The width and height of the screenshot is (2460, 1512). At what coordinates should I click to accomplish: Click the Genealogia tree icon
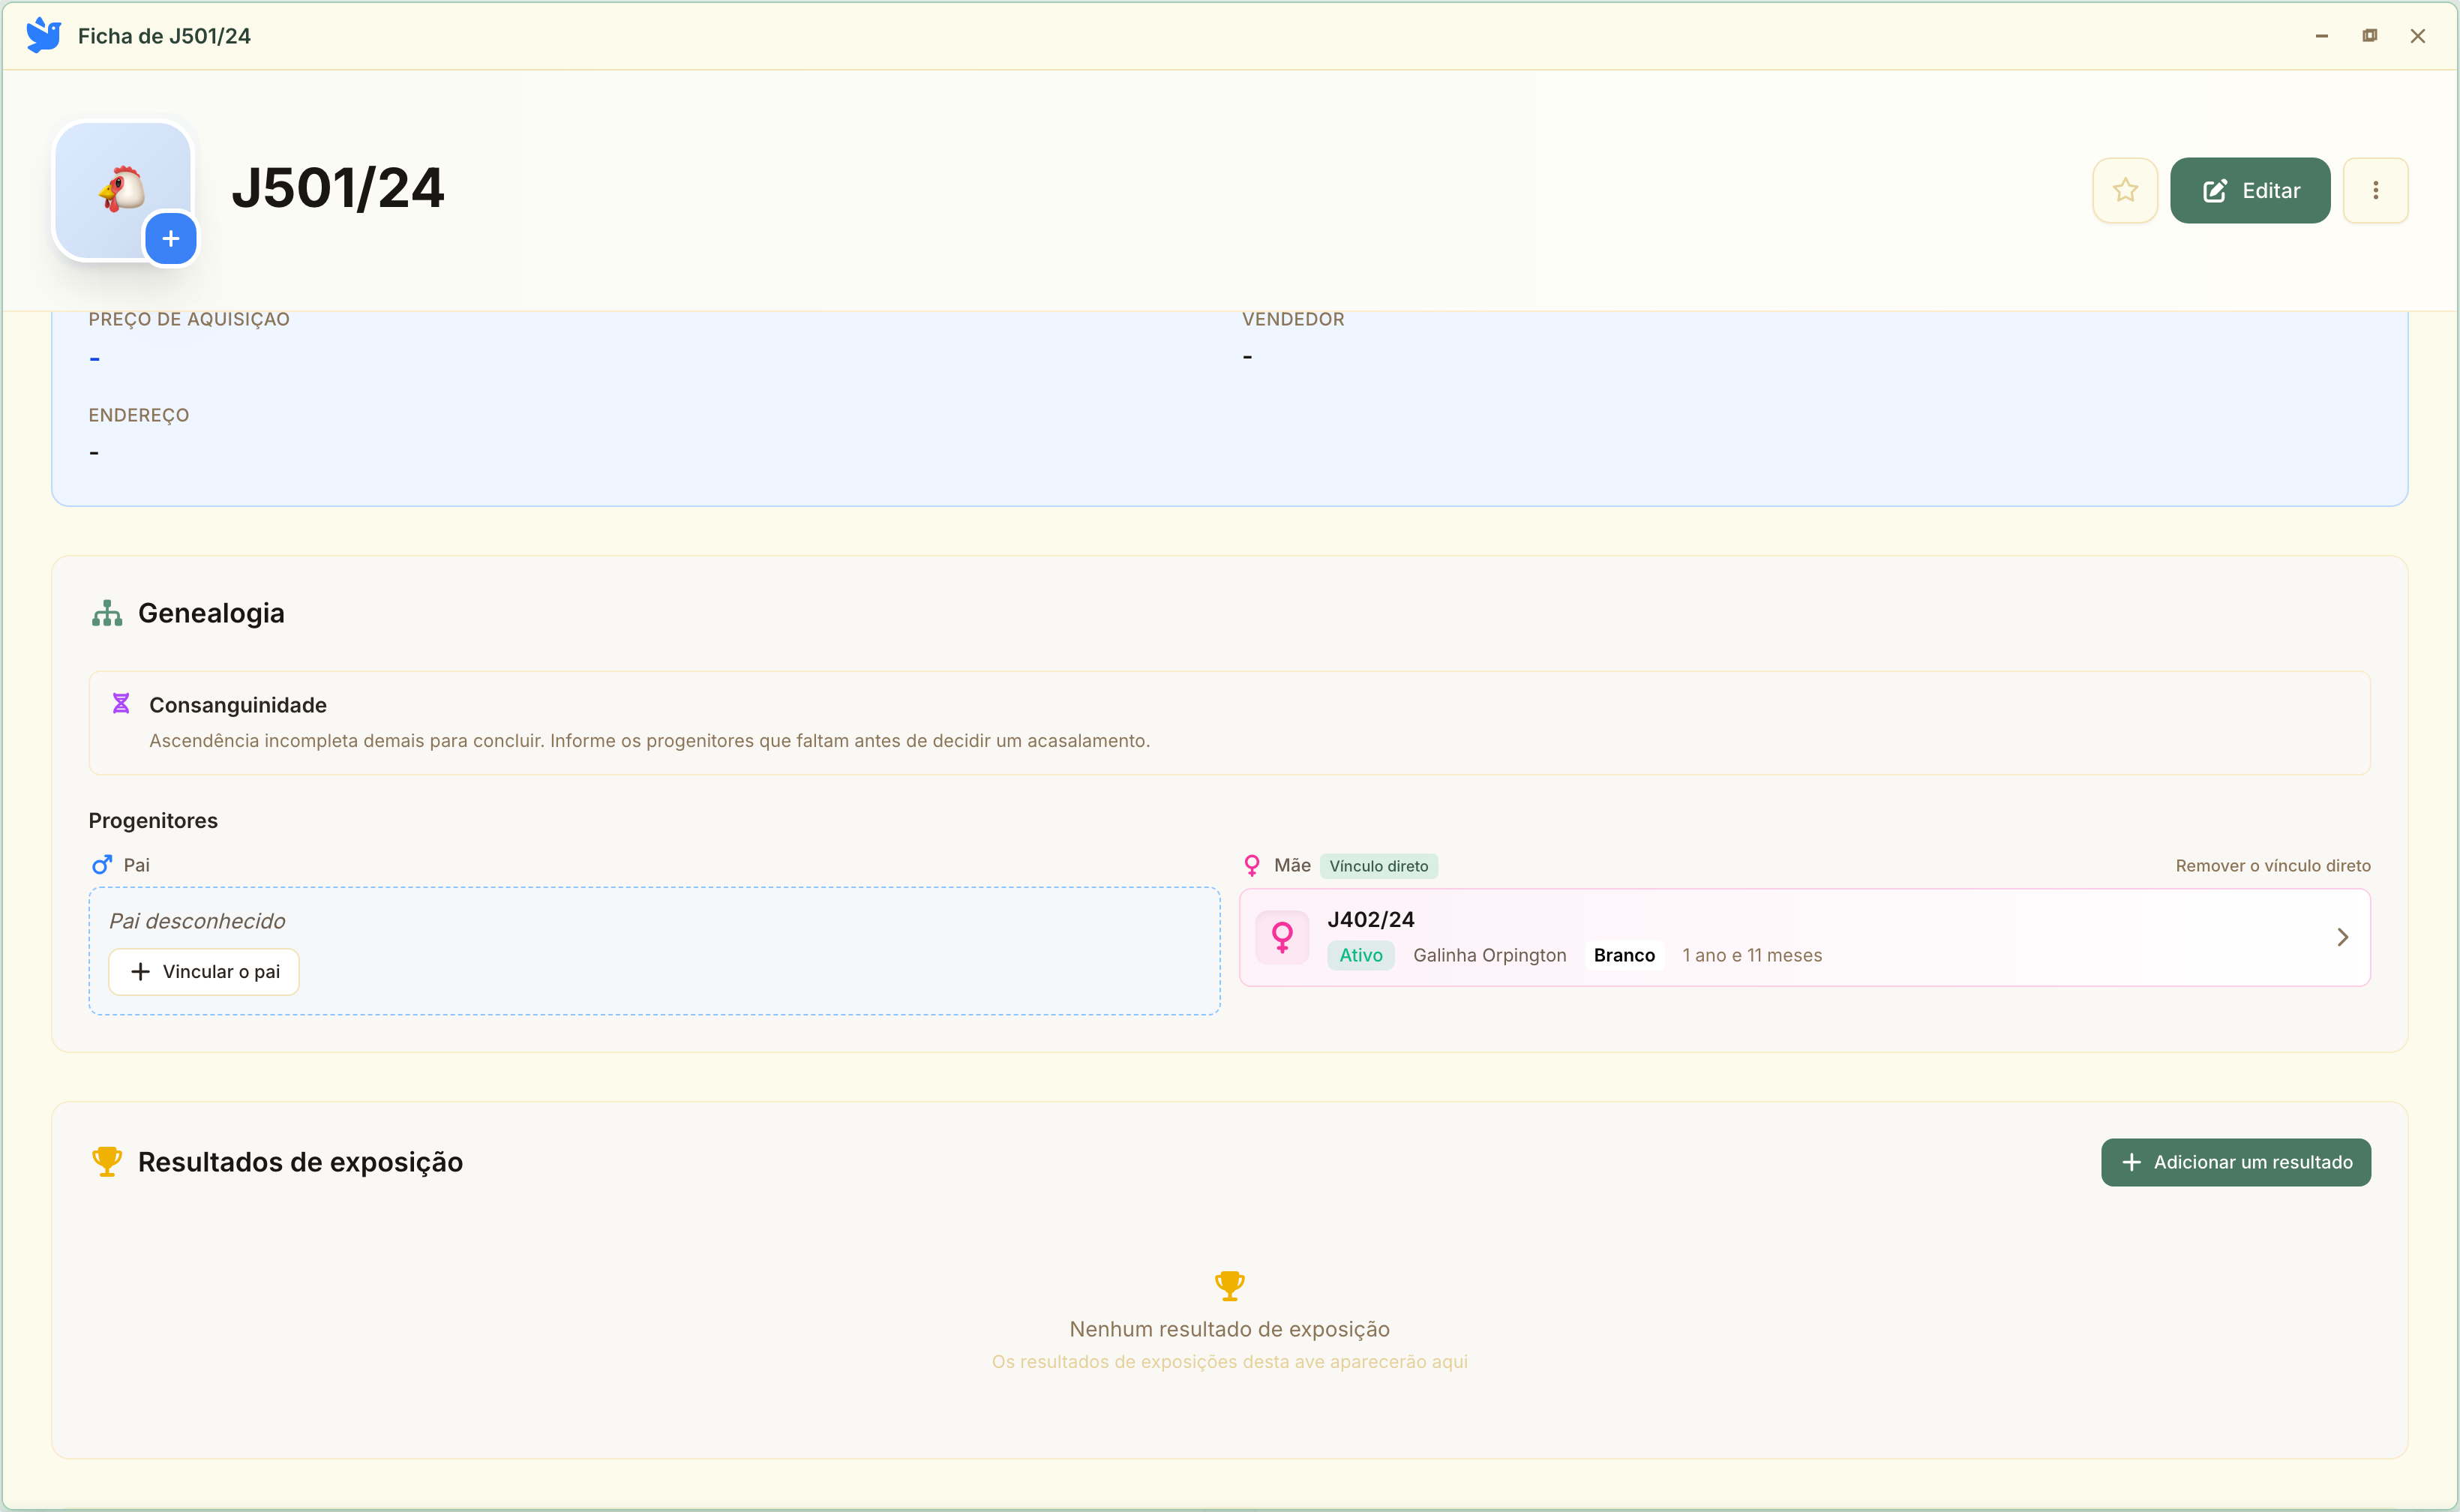pyautogui.click(x=107, y=613)
